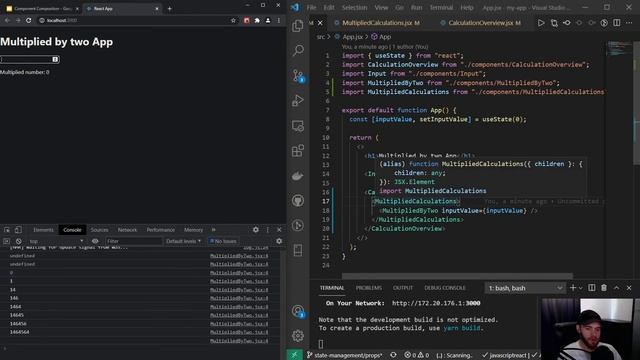Image resolution: width=640 pixels, height=360 pixels.
Task: Open the Docker view in activity bar
Action: pyautogui.click(x=298, y=176)
